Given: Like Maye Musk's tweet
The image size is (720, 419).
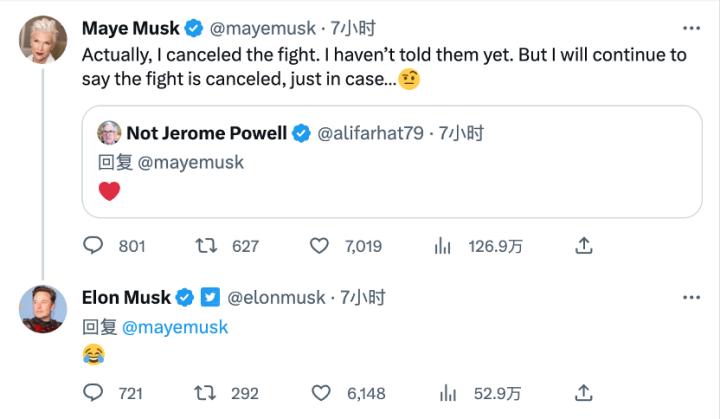Looking at the screenshot, I should point(320,245).
